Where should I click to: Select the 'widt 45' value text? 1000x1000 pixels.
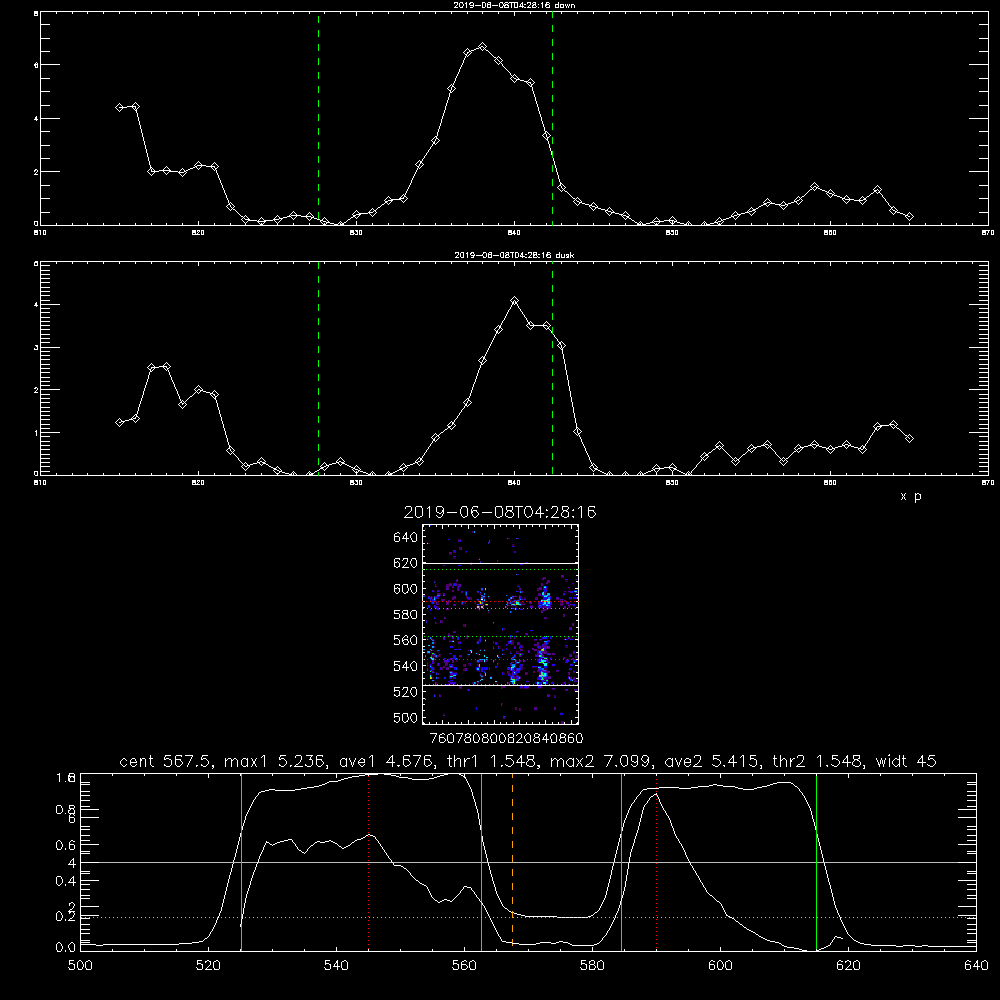pos(906,761)
